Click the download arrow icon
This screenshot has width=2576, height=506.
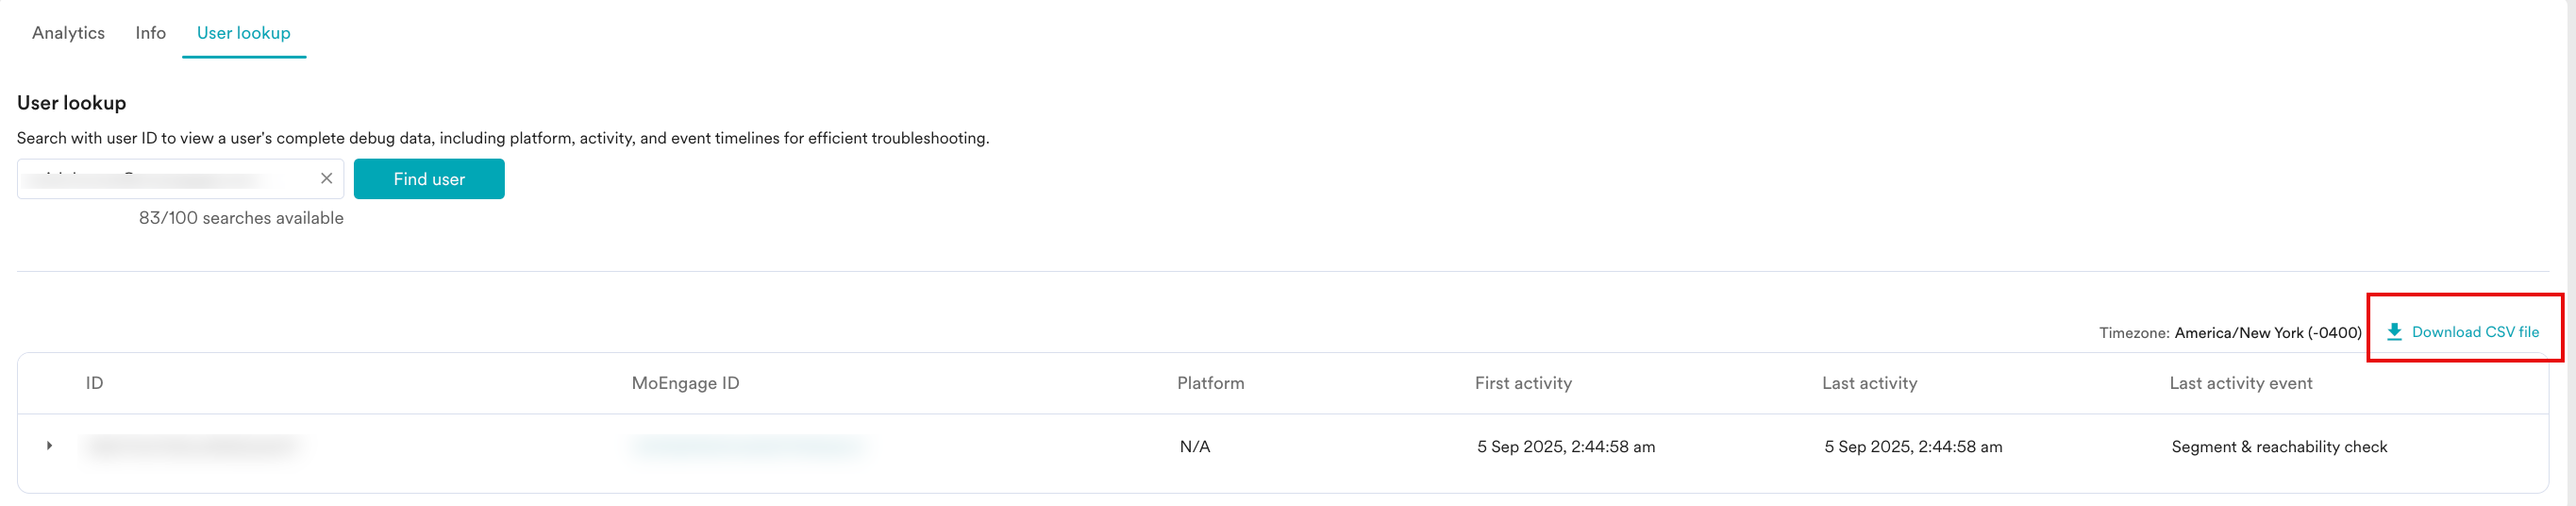2394,332
